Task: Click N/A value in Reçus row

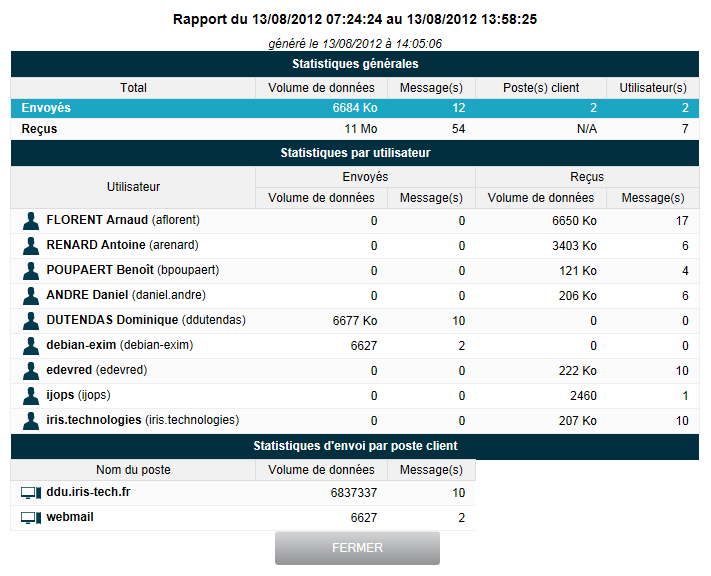Action: (x=587, y=129)
